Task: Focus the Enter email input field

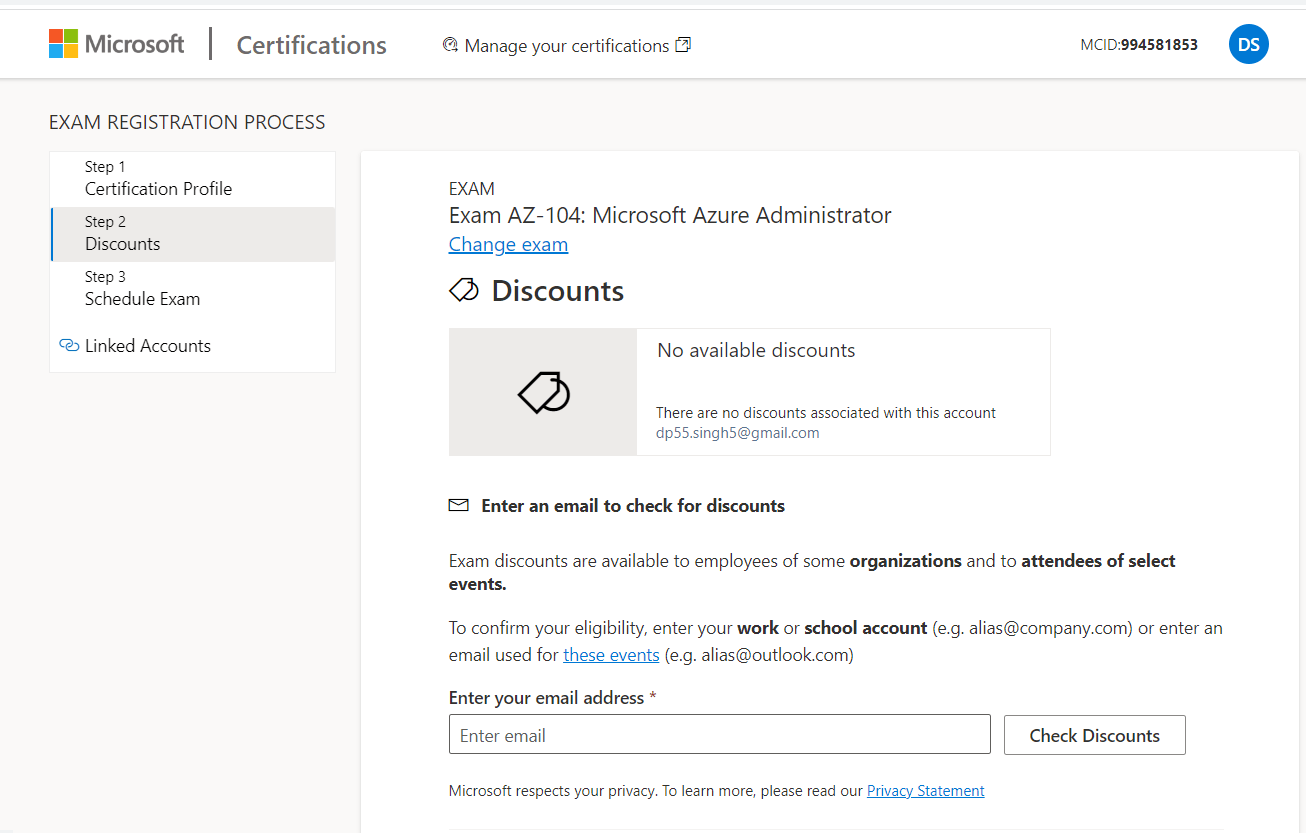Action: point(720,735)
